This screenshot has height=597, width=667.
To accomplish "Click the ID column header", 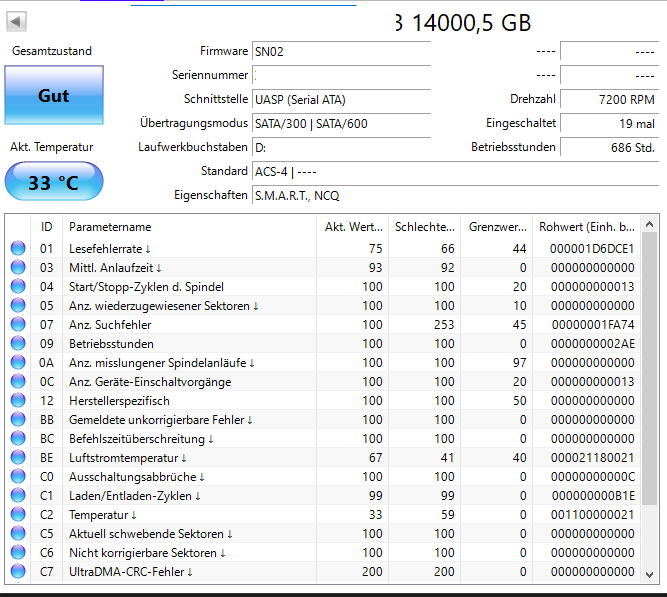I will click(46, 227).
